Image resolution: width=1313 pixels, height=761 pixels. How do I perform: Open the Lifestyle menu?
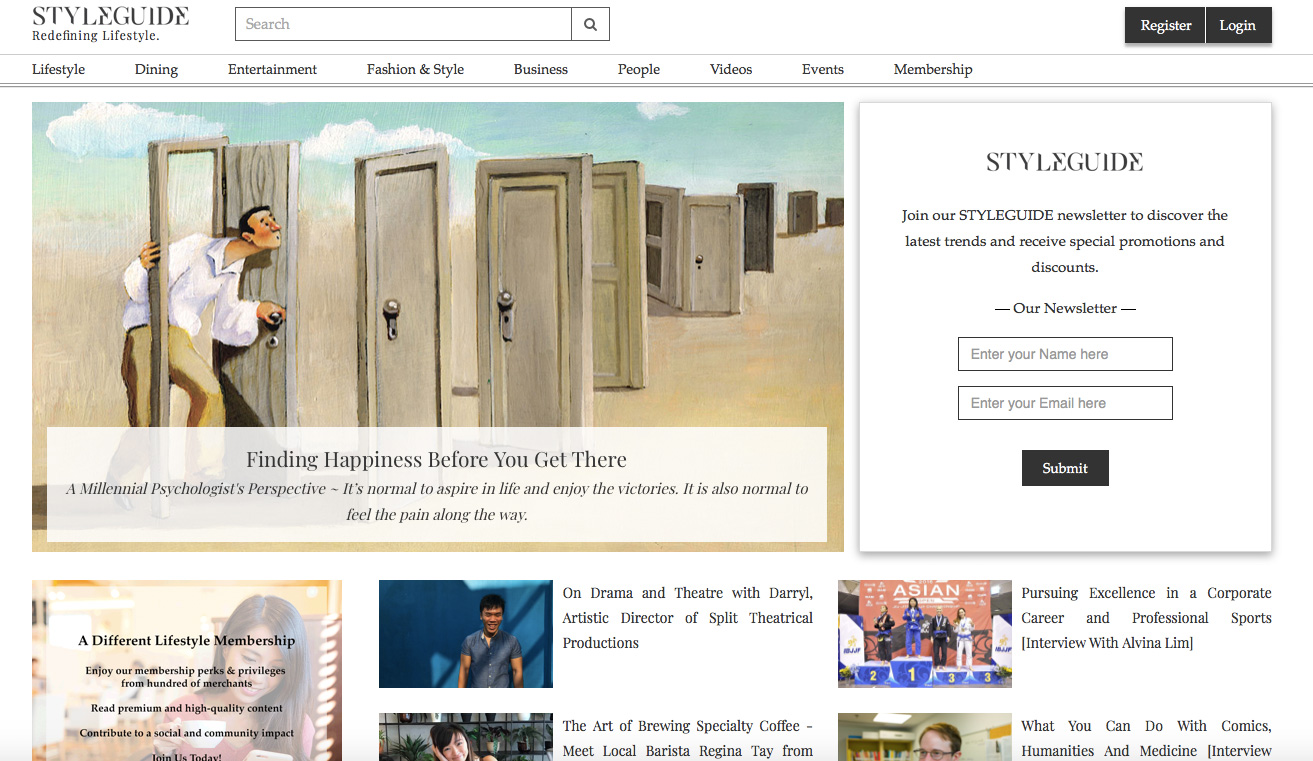coord(58,69)
